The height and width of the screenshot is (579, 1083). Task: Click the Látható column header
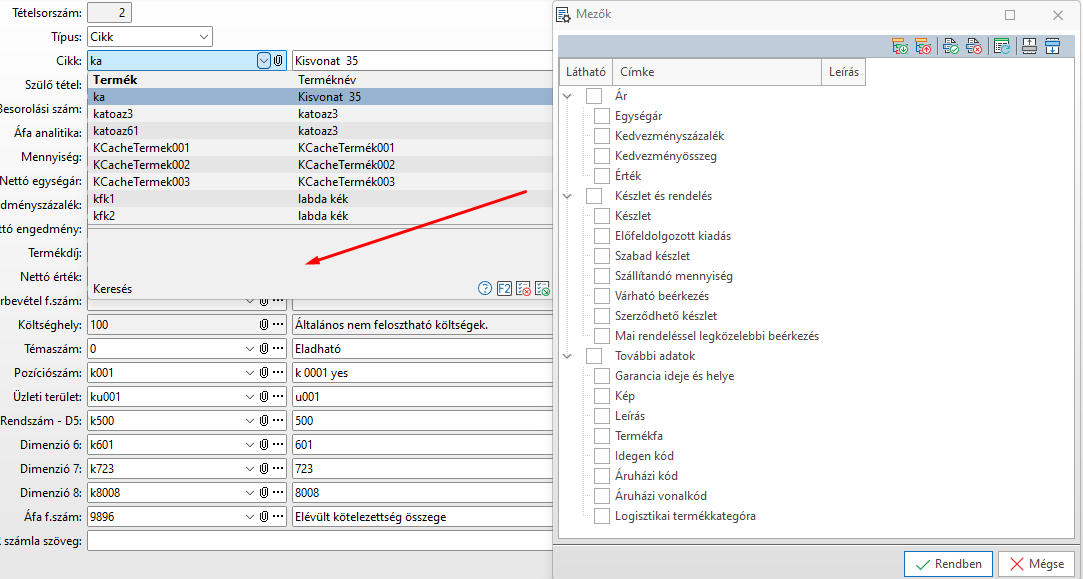[x=586, y=72]
